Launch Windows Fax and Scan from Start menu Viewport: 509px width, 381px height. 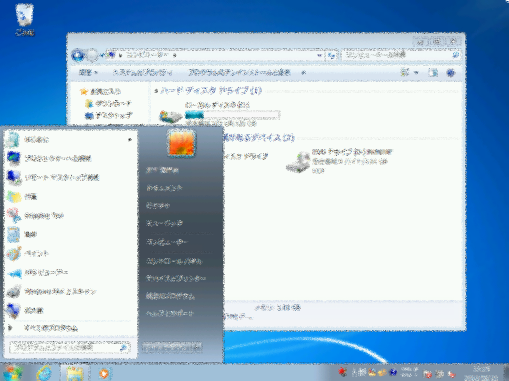[x=70, y=292]
